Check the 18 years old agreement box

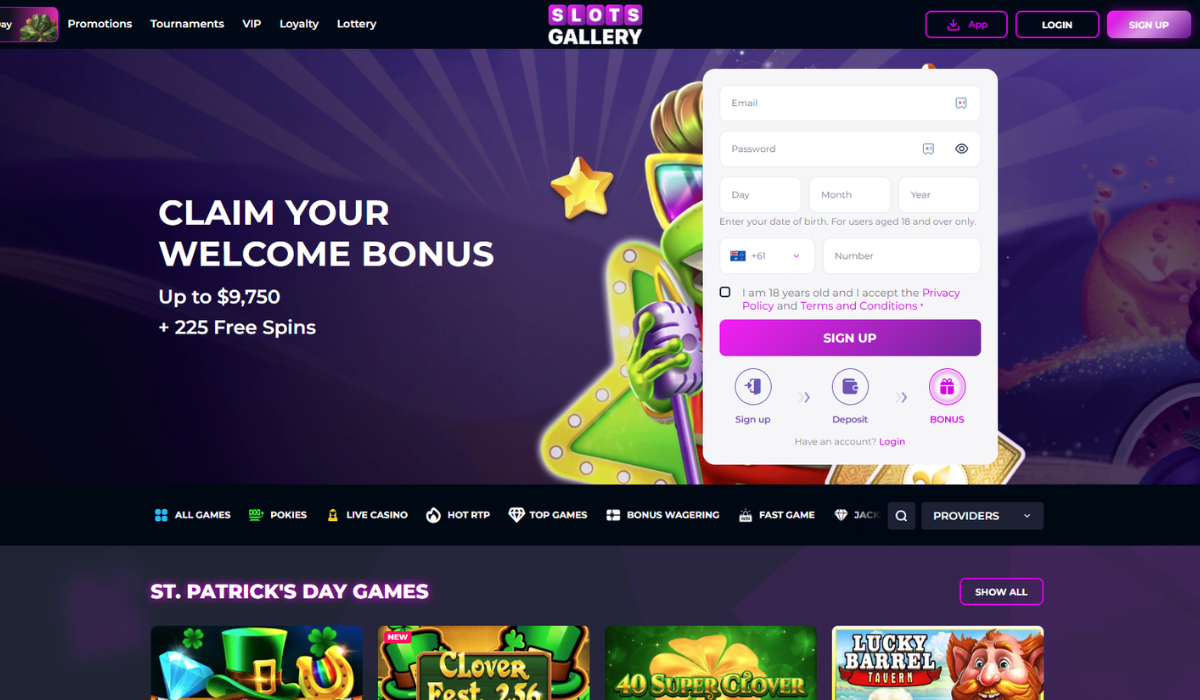click(725, 292)
